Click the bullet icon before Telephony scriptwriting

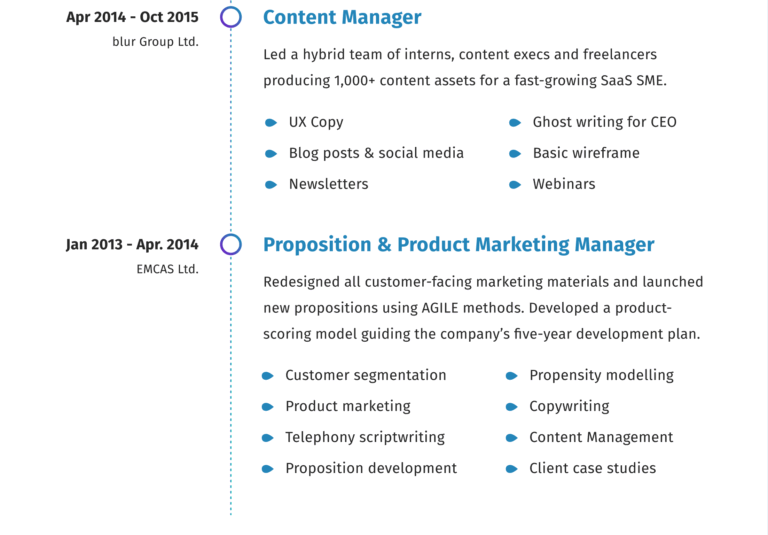click(267, 438)
